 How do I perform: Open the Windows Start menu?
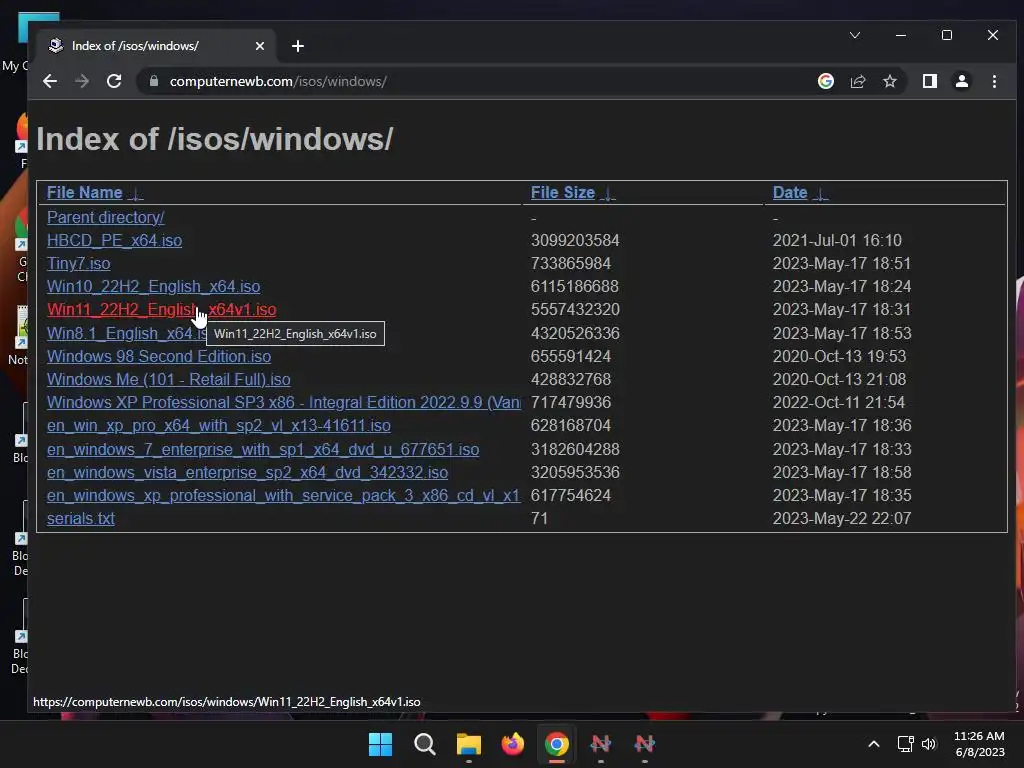pos(380,744)
